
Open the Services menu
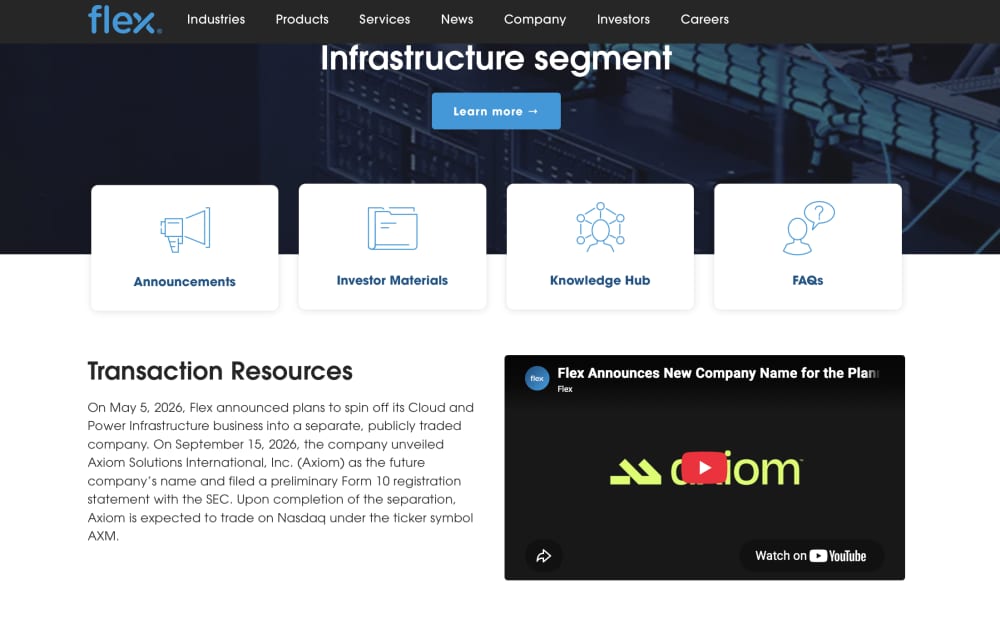click(385, 19)
